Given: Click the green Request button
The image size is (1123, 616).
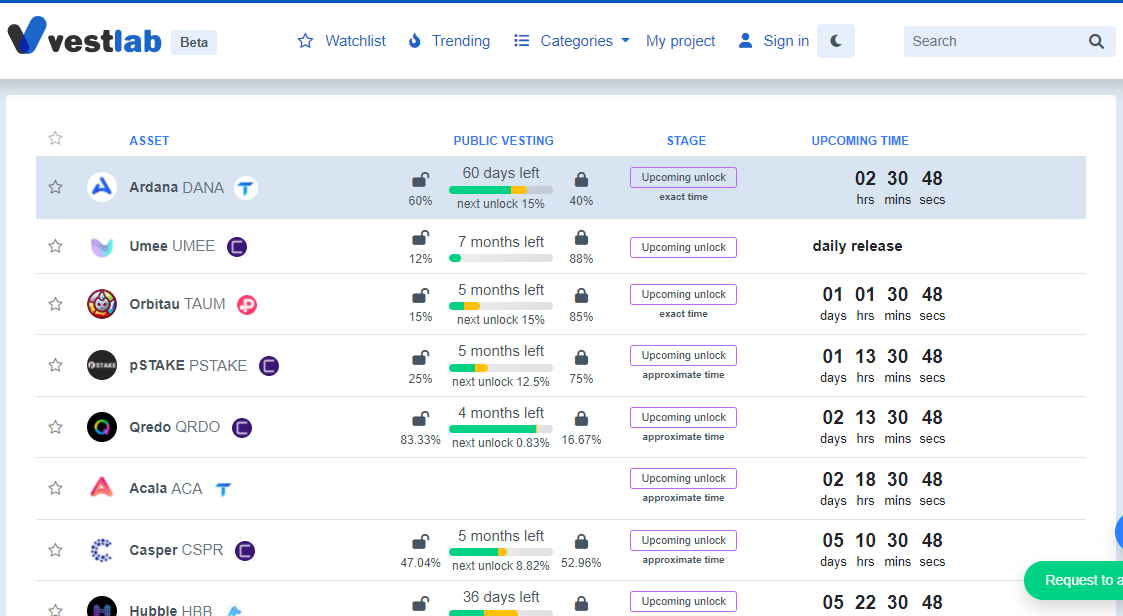Looking at the screenshot, I should coord(1074,580).
